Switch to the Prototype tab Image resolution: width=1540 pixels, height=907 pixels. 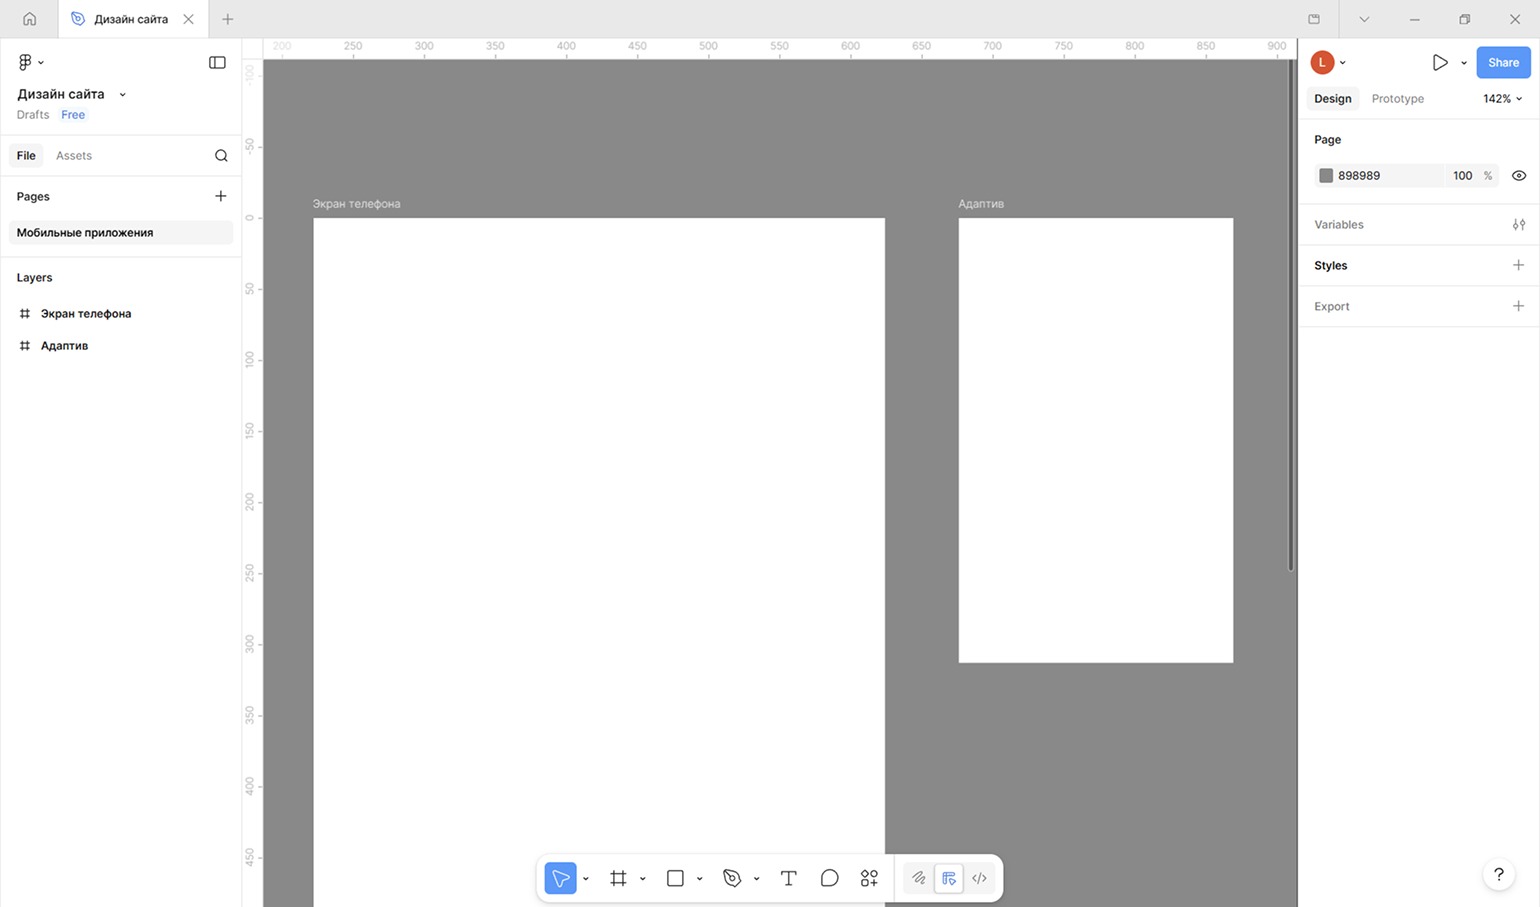[x=1397, y=98]
